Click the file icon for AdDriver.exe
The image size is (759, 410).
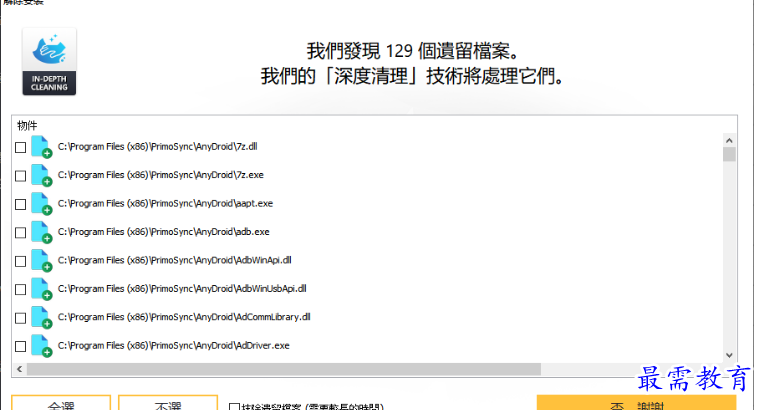click(x=42, y=346)
